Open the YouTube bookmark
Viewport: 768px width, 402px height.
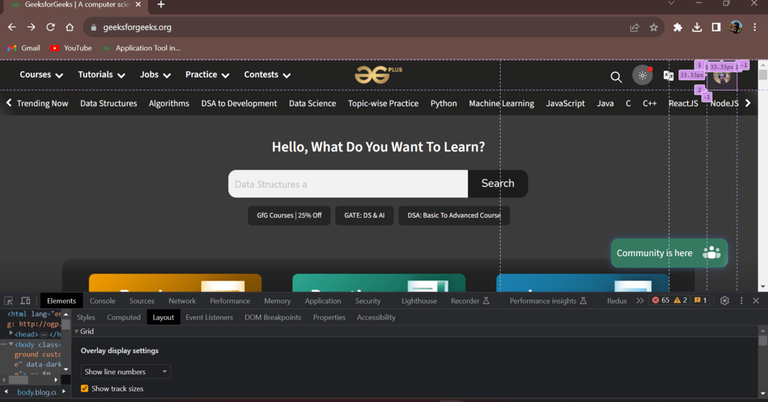pyautogui.click(x=72, y=48)
